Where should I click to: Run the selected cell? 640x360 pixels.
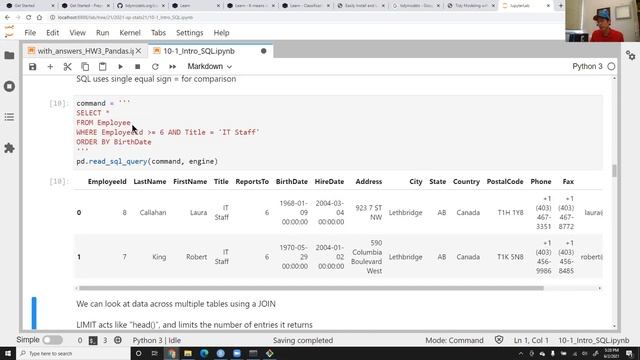(120, 67)
